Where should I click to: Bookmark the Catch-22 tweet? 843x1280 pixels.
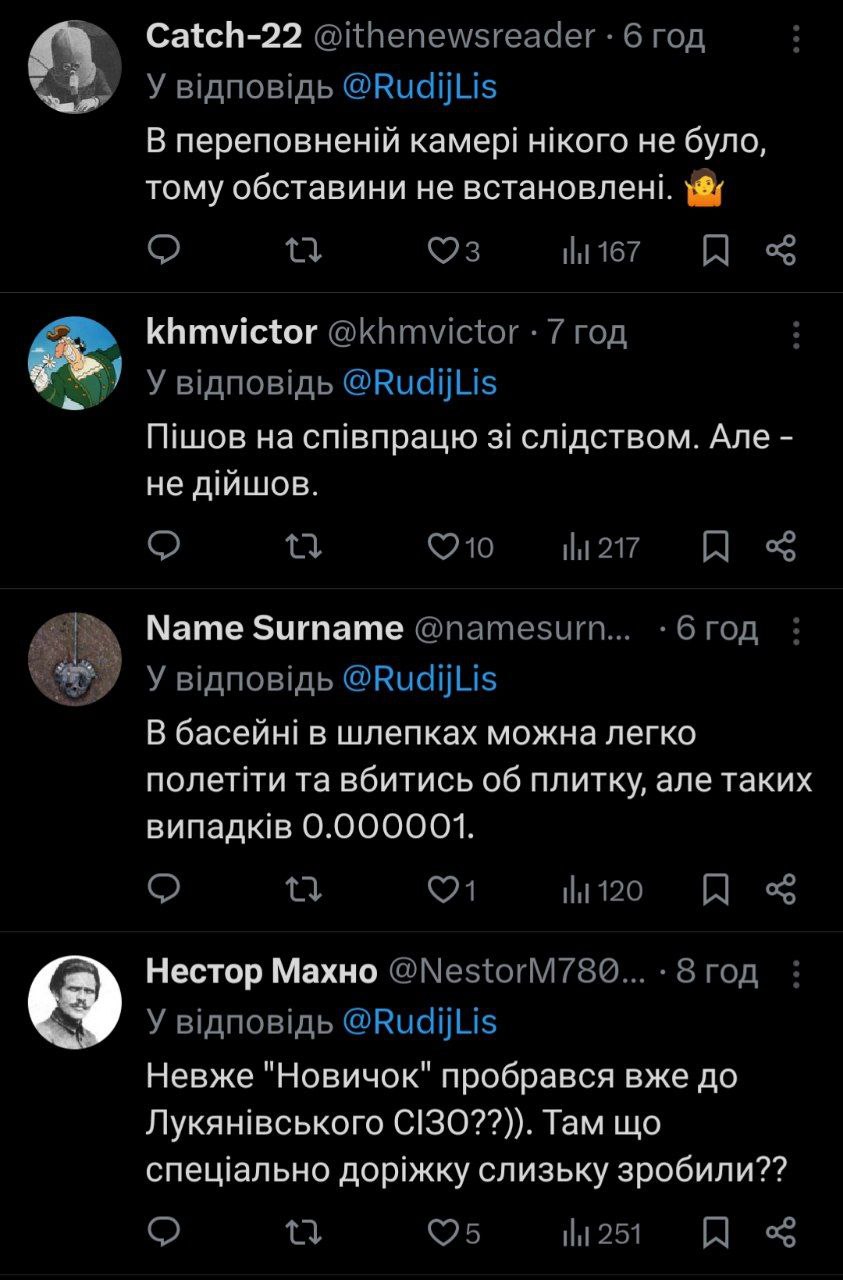[x=715, y=250]
